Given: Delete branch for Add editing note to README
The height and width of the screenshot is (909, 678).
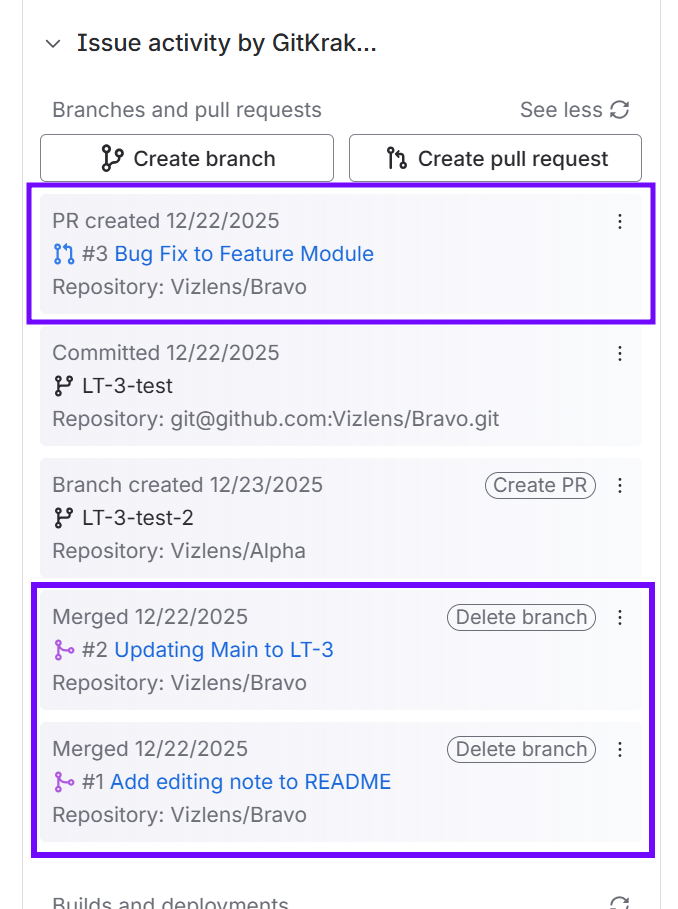Looking at the screenshot, I should pos(521,749).
